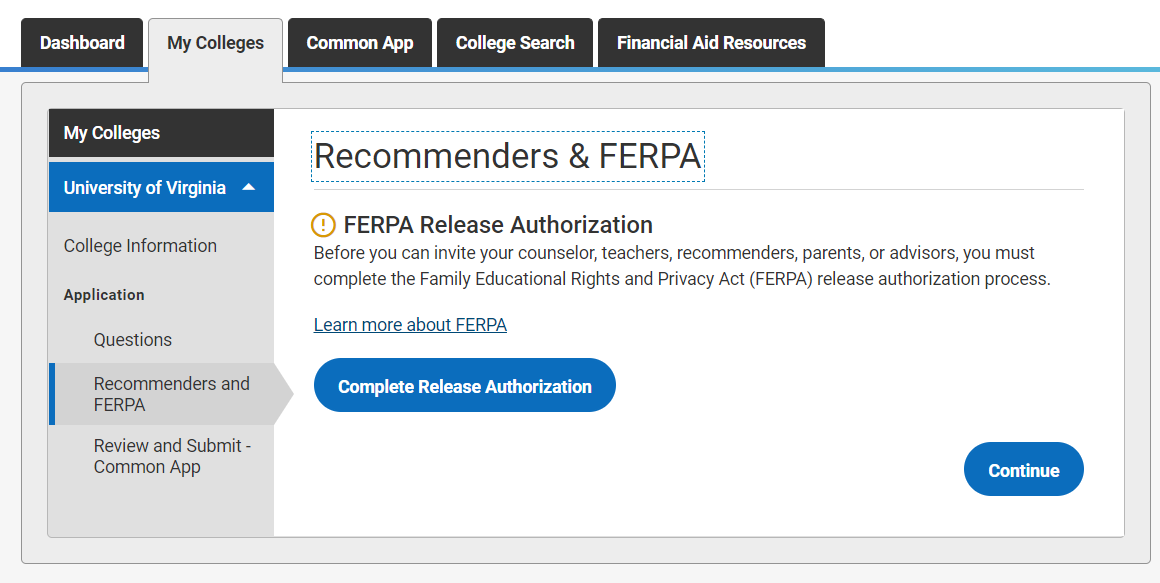Open the Dashboard tab
Viewport: 1160px width, 583px height.
tap(82, 43)
